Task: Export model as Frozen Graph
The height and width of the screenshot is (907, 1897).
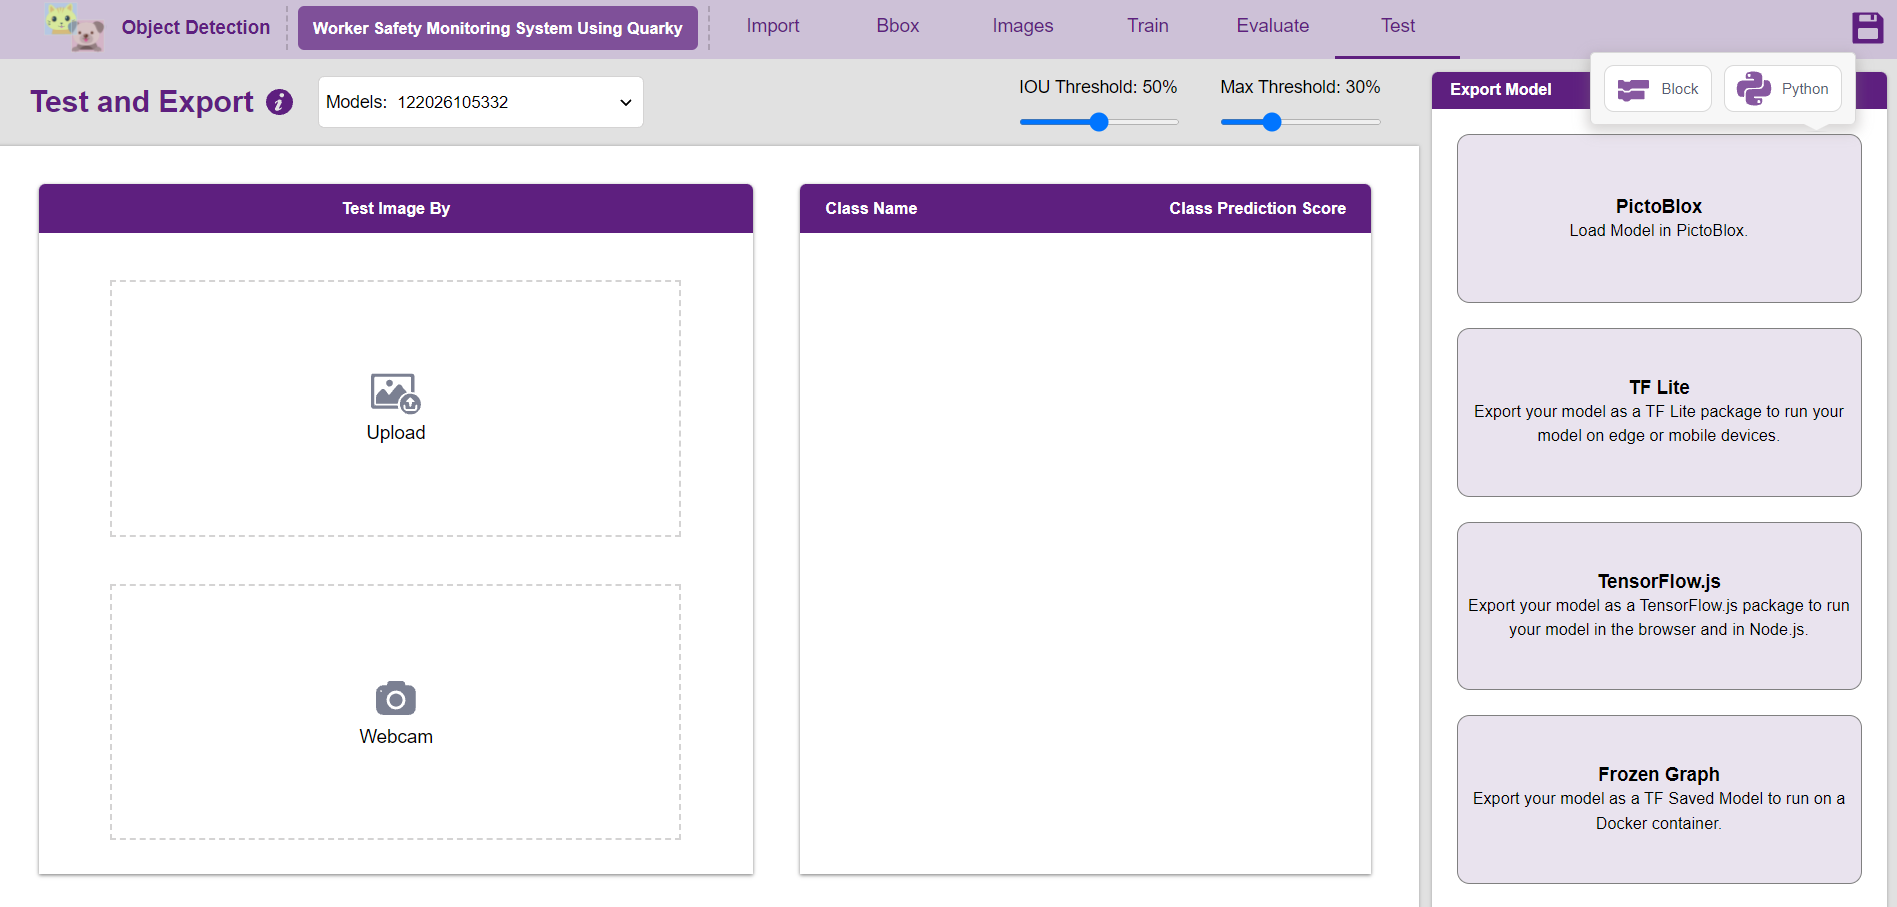Action: point(1659,799)
